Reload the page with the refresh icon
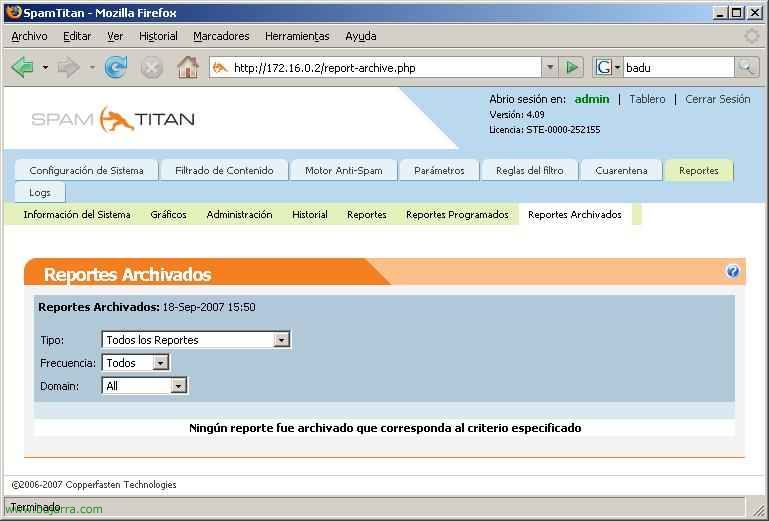Image resolution: width=769 pixels, height=521 pixels. pos(116,67)
